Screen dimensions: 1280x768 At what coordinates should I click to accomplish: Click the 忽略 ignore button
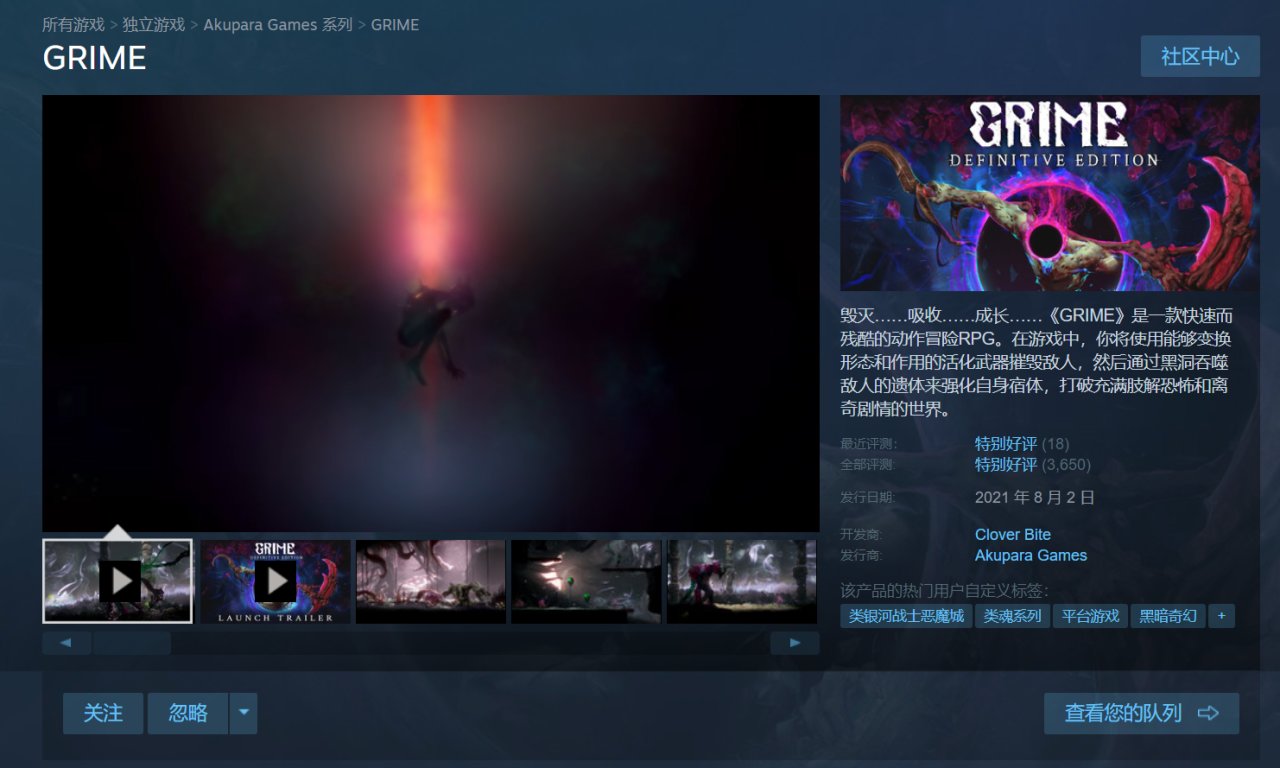tap(188, 714)
